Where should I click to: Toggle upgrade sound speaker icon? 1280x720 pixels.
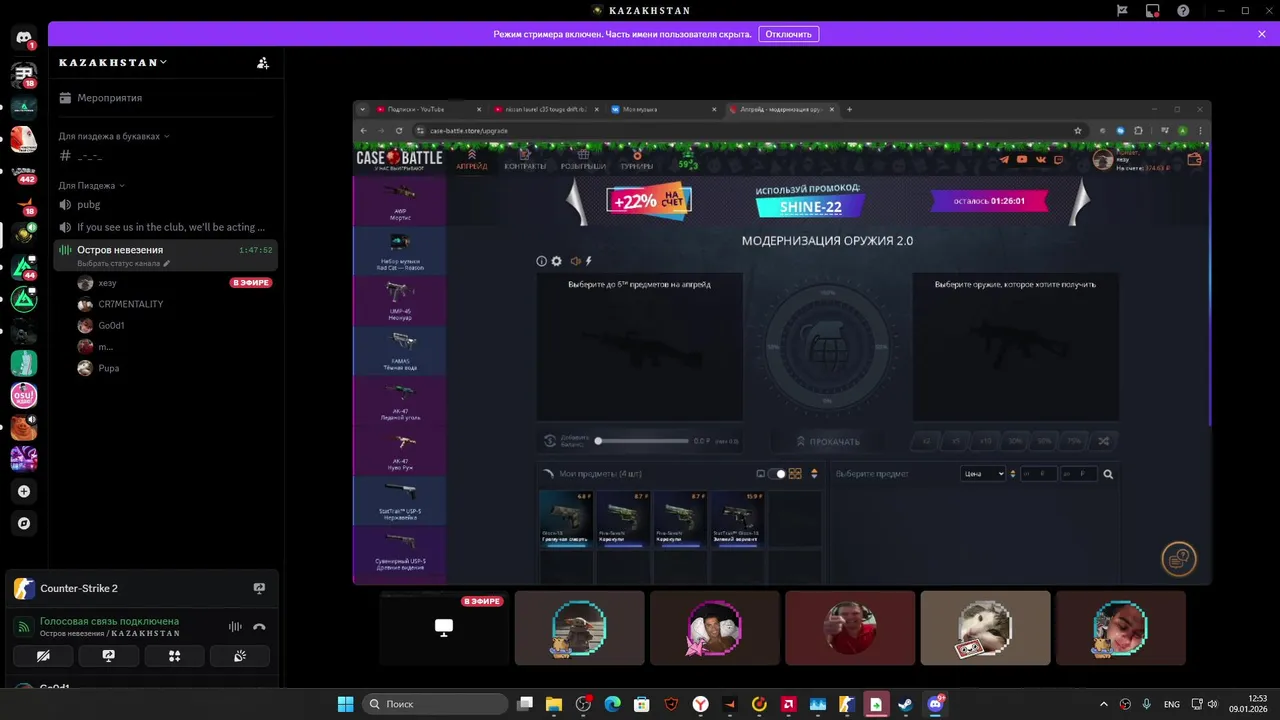pyautogui.click(x=576, y=261)
